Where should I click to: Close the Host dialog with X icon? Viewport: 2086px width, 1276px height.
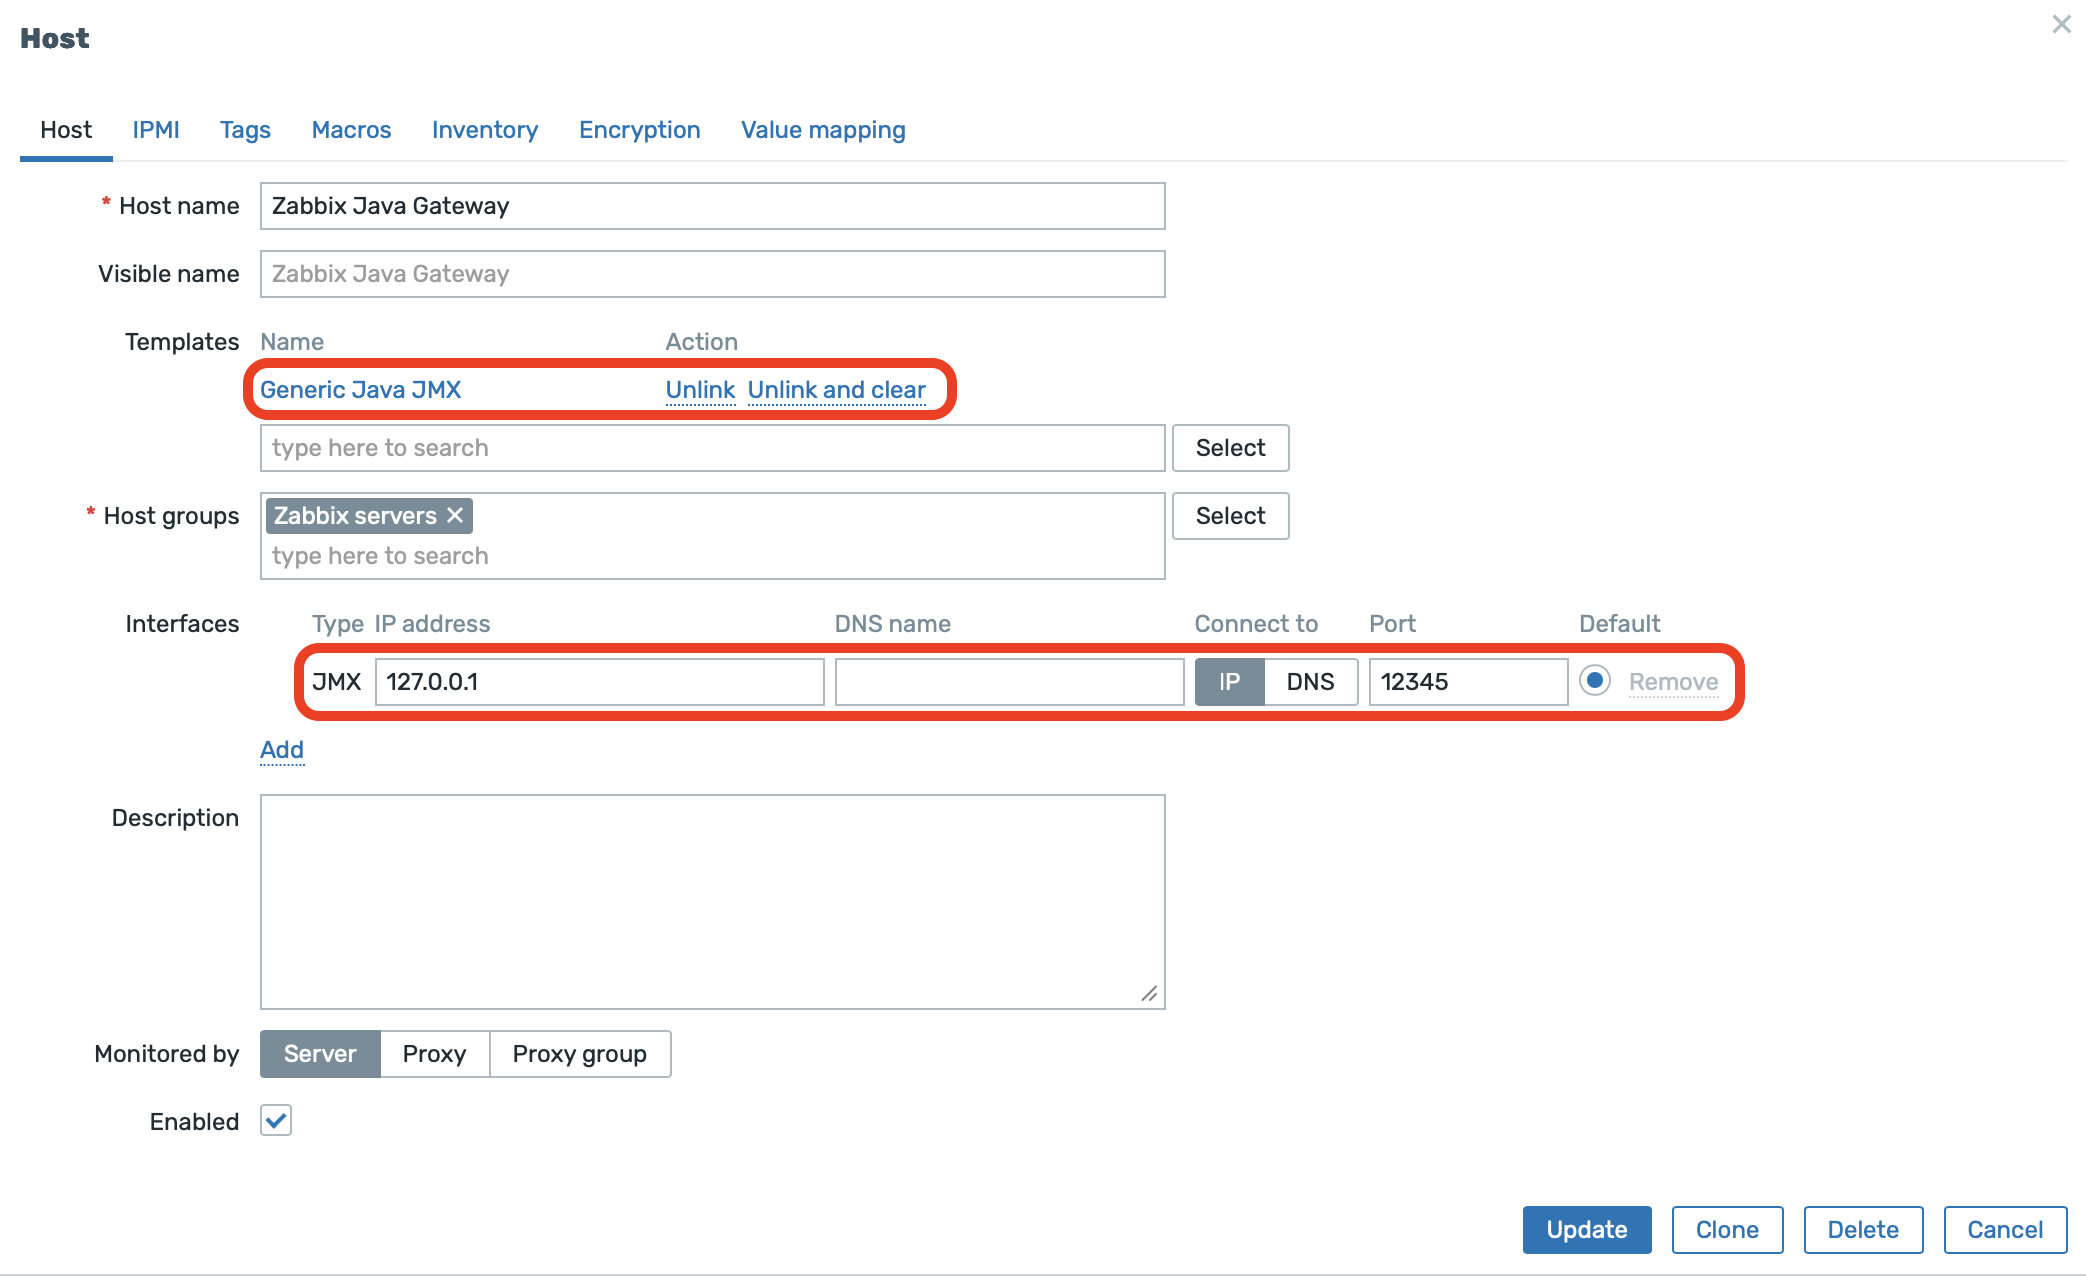(2061, 24)
